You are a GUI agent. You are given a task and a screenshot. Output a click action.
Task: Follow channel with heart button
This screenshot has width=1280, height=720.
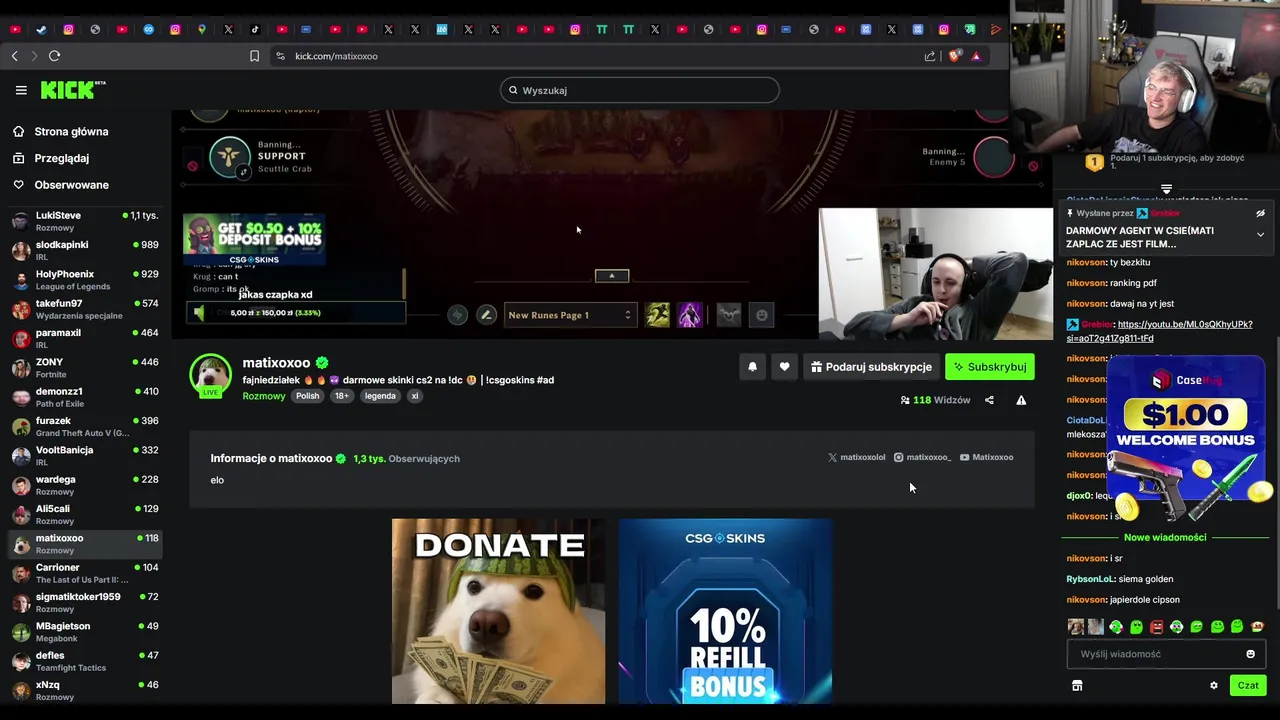pyautogui.click(x=784, y=367)
